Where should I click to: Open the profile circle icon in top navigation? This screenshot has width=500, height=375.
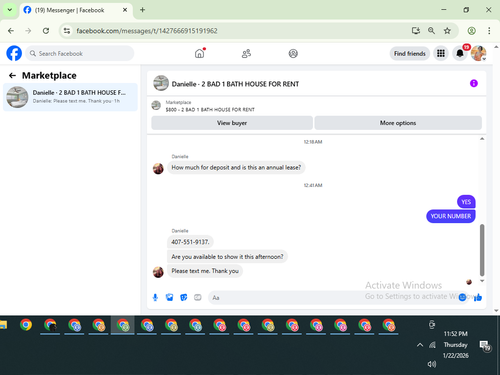click(x=293, y=53)
